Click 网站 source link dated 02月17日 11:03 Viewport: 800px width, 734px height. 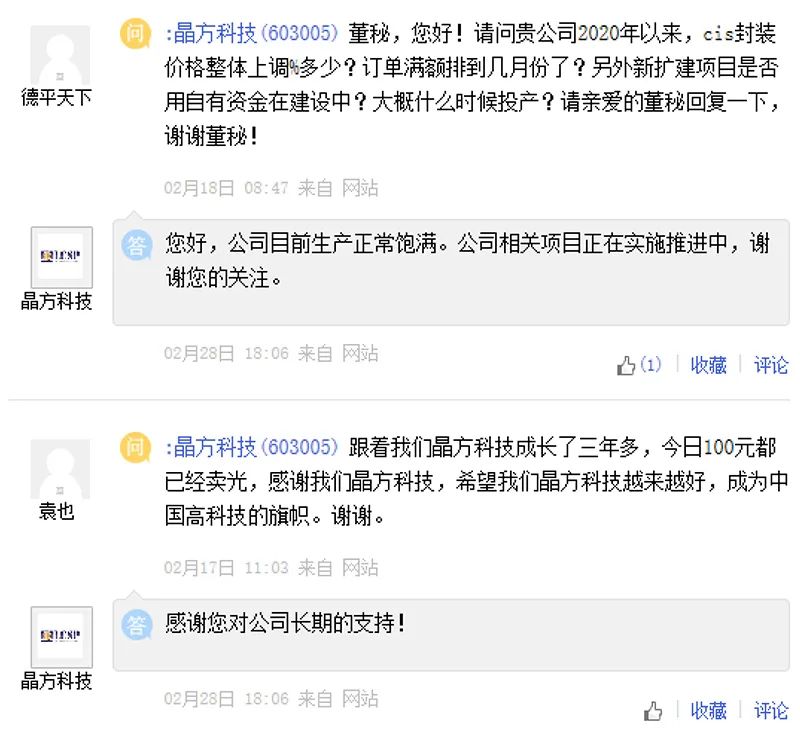[360, 568]
